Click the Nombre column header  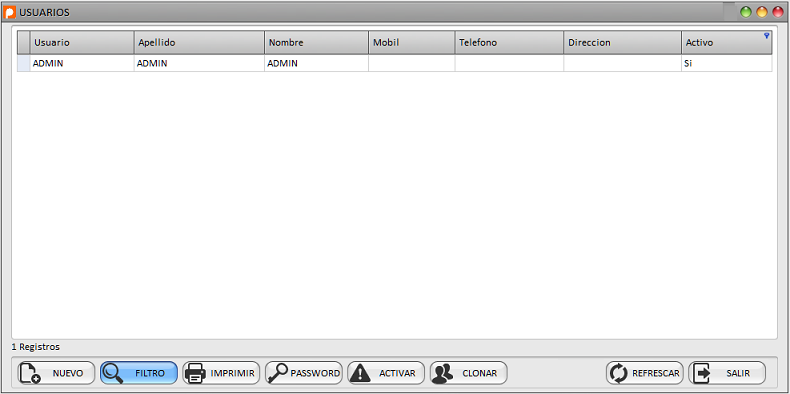point(317,42)
